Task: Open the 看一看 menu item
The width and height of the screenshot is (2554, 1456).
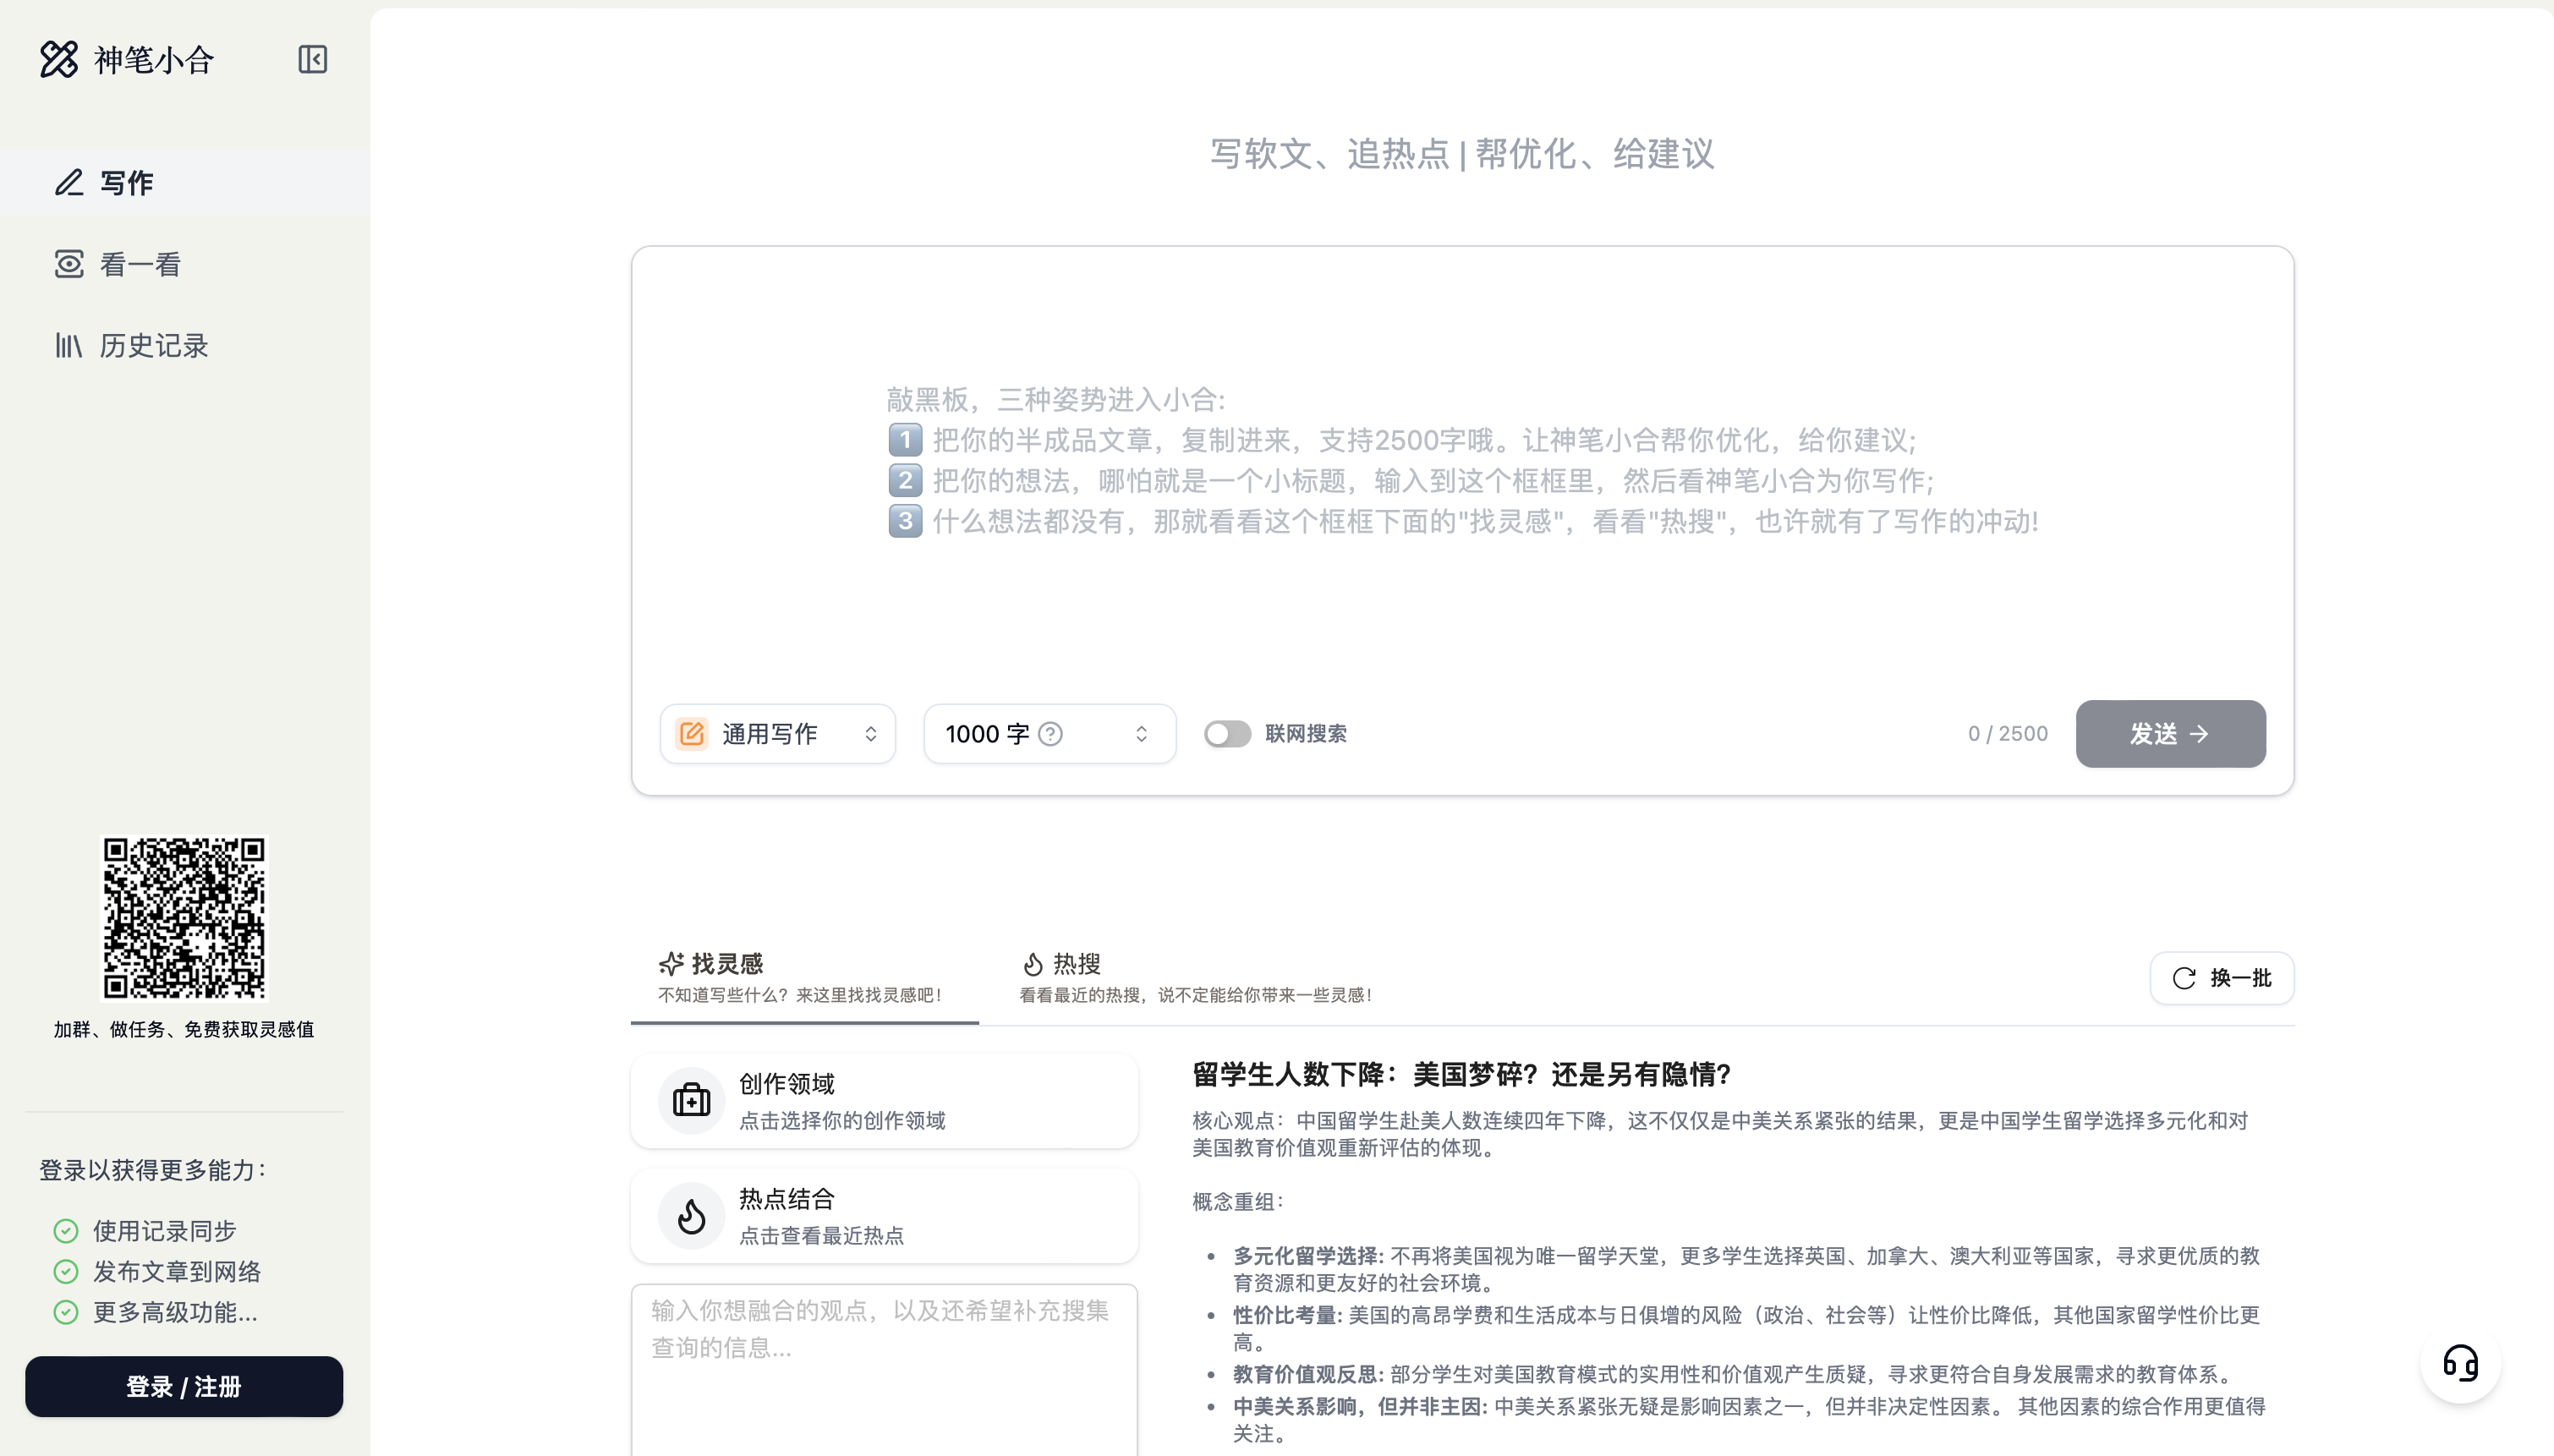Action: click(185, 264)
